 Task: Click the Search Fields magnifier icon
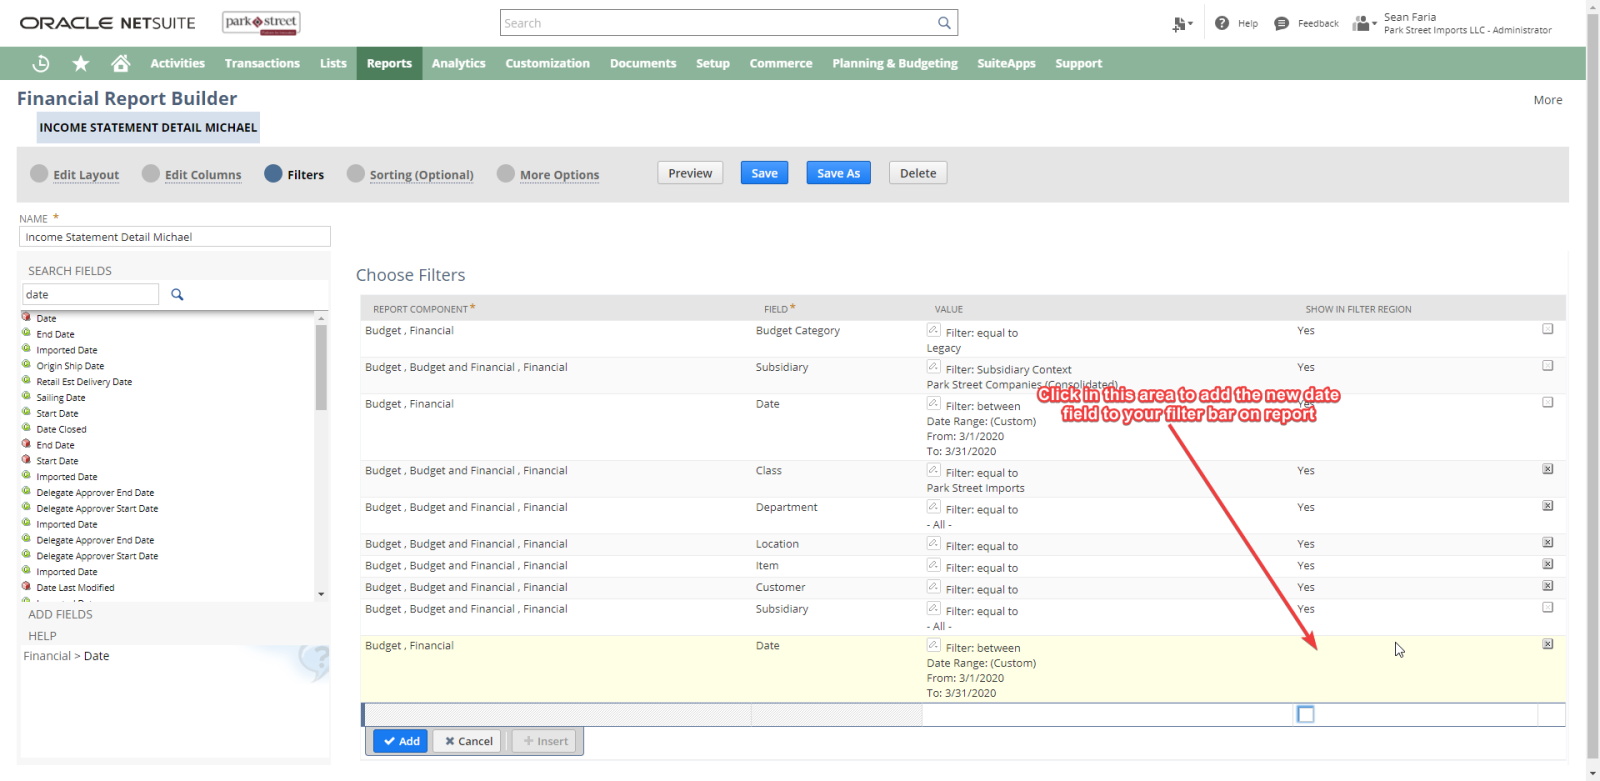177,294
